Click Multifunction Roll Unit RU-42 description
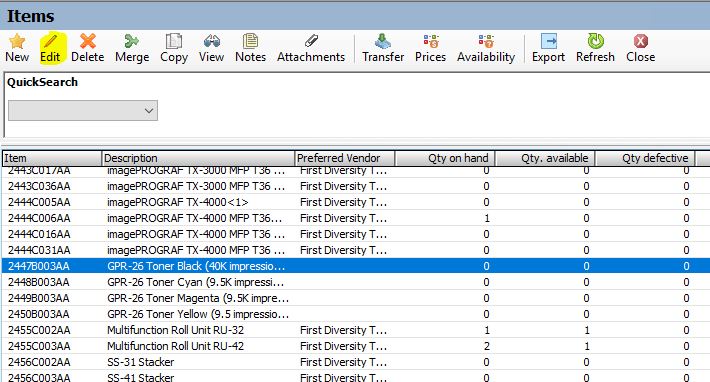The image size is (710, 382). [x=176, y=346]
